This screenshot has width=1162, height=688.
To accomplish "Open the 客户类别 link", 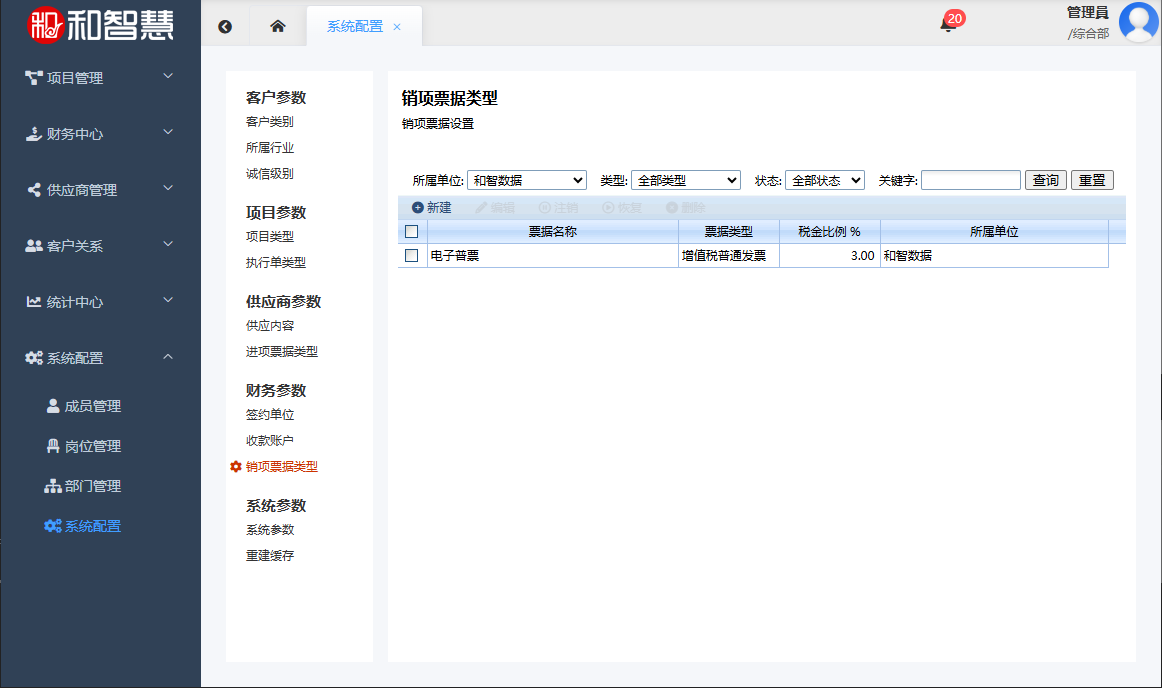I will (x=270, y=122).
